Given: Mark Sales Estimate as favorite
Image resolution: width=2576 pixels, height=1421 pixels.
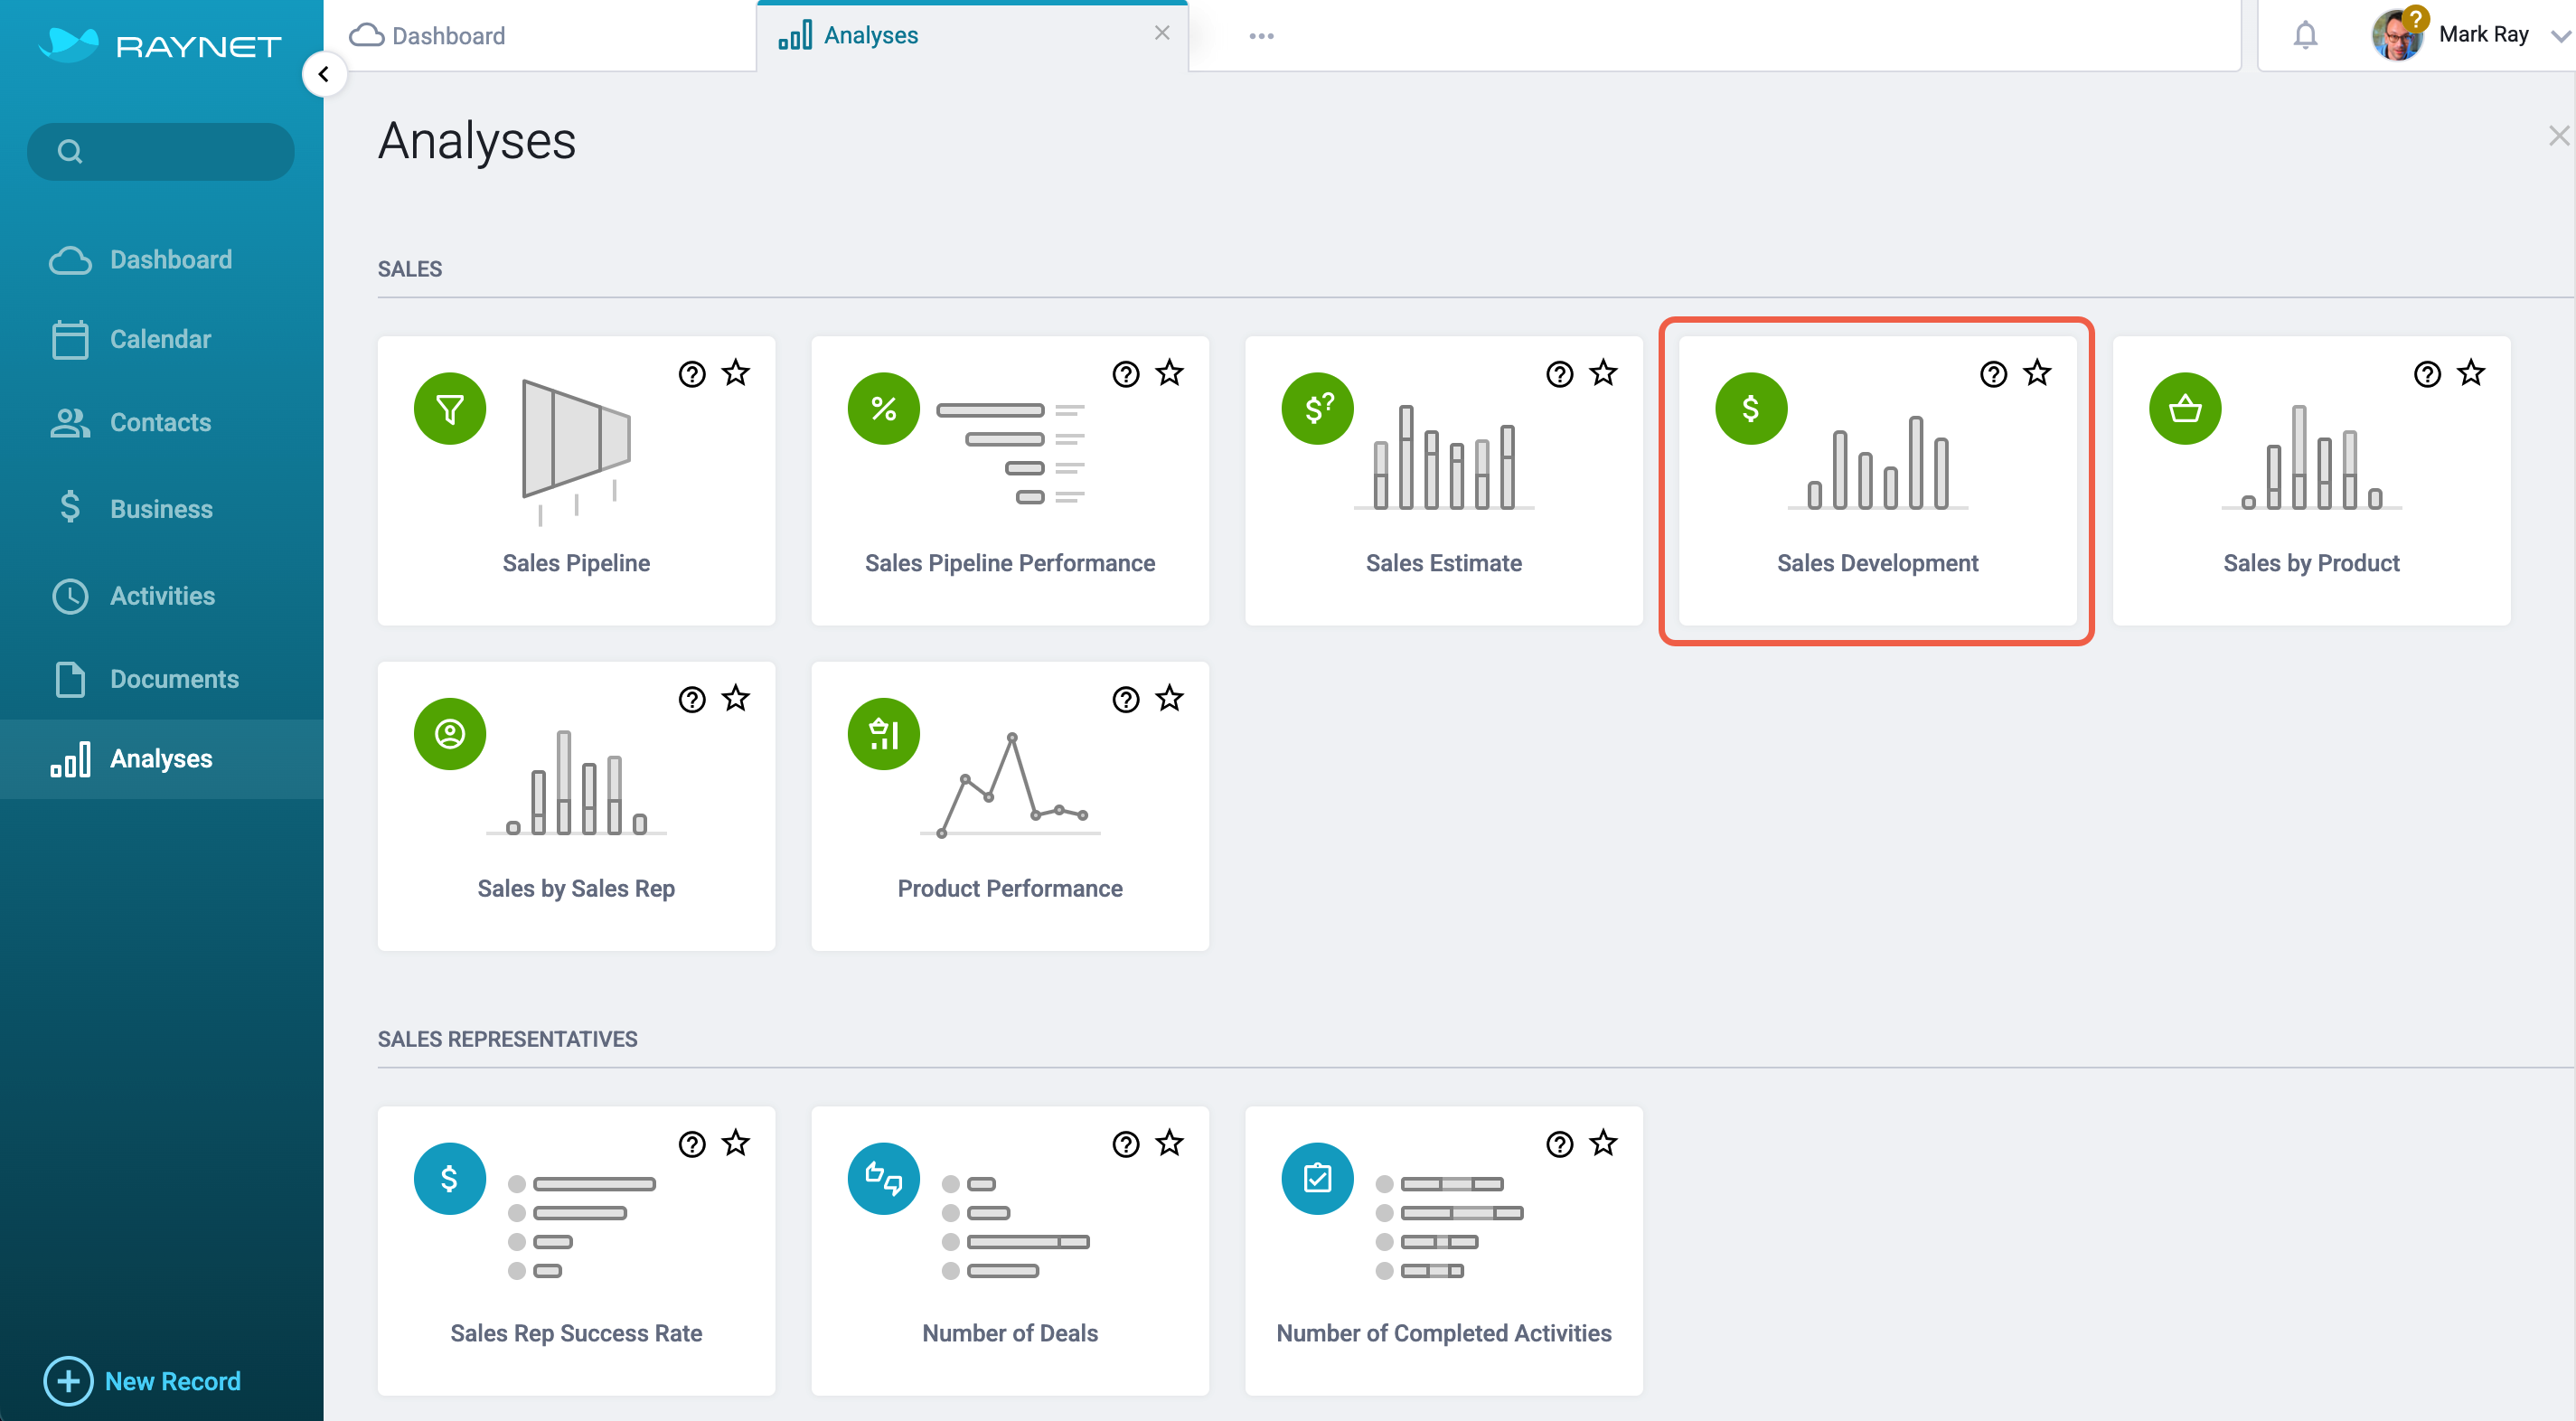Looking at the screenshot, I should [1604, 373].
